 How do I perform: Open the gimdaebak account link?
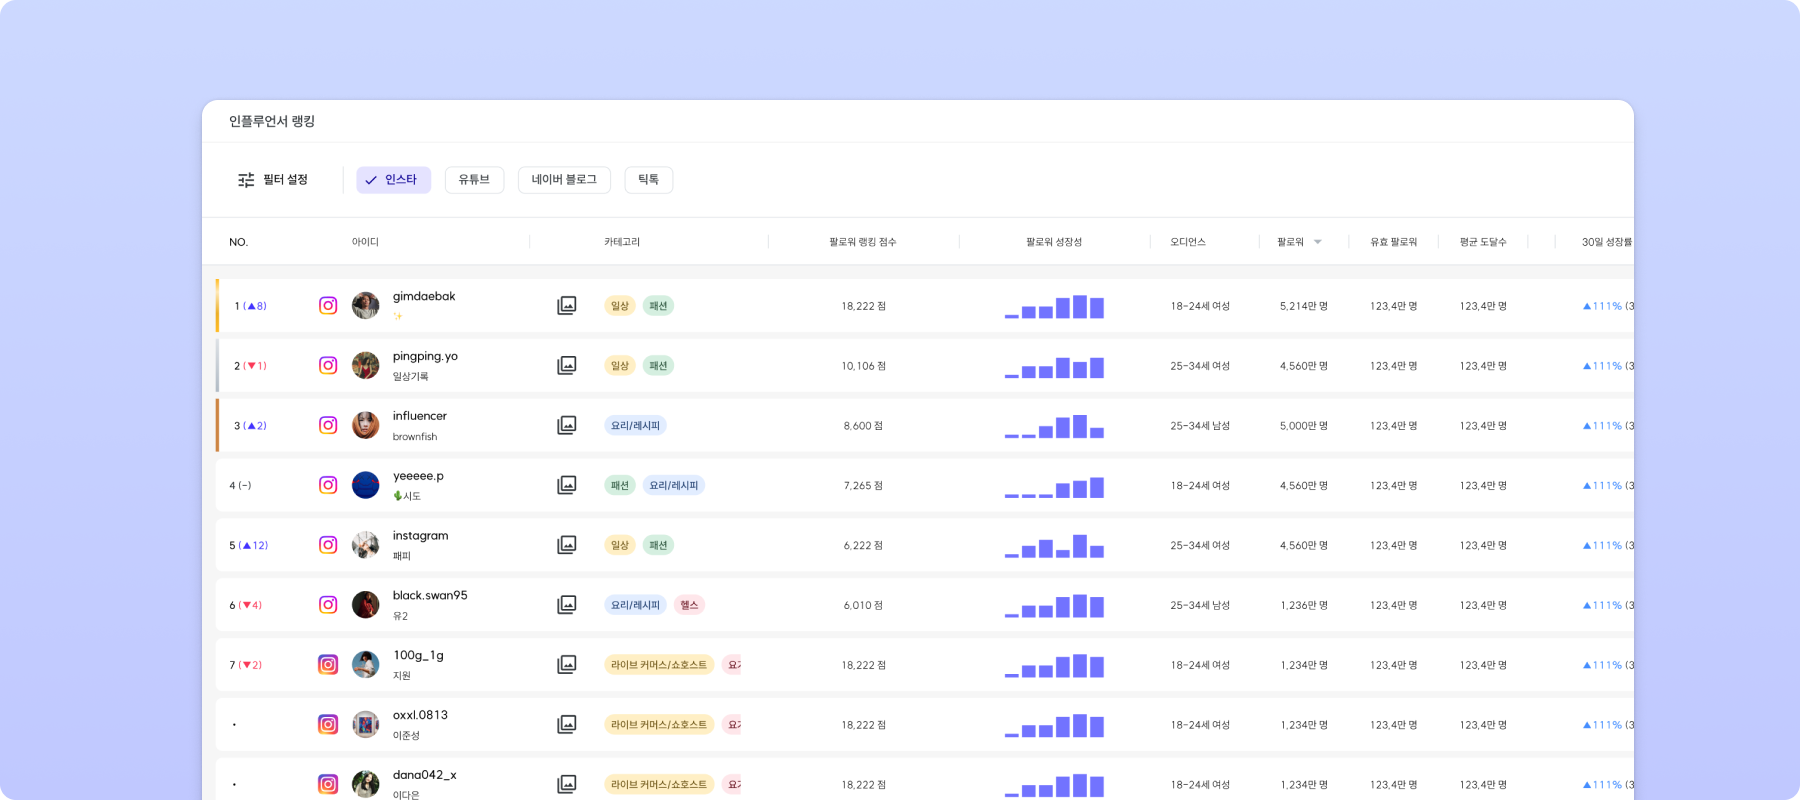click(424, 296)
